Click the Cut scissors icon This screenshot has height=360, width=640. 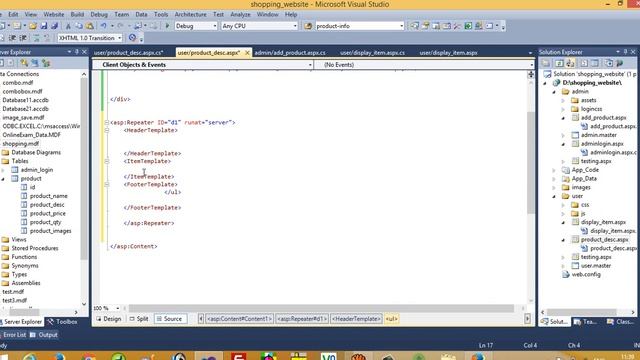click(x=68, y=26)
